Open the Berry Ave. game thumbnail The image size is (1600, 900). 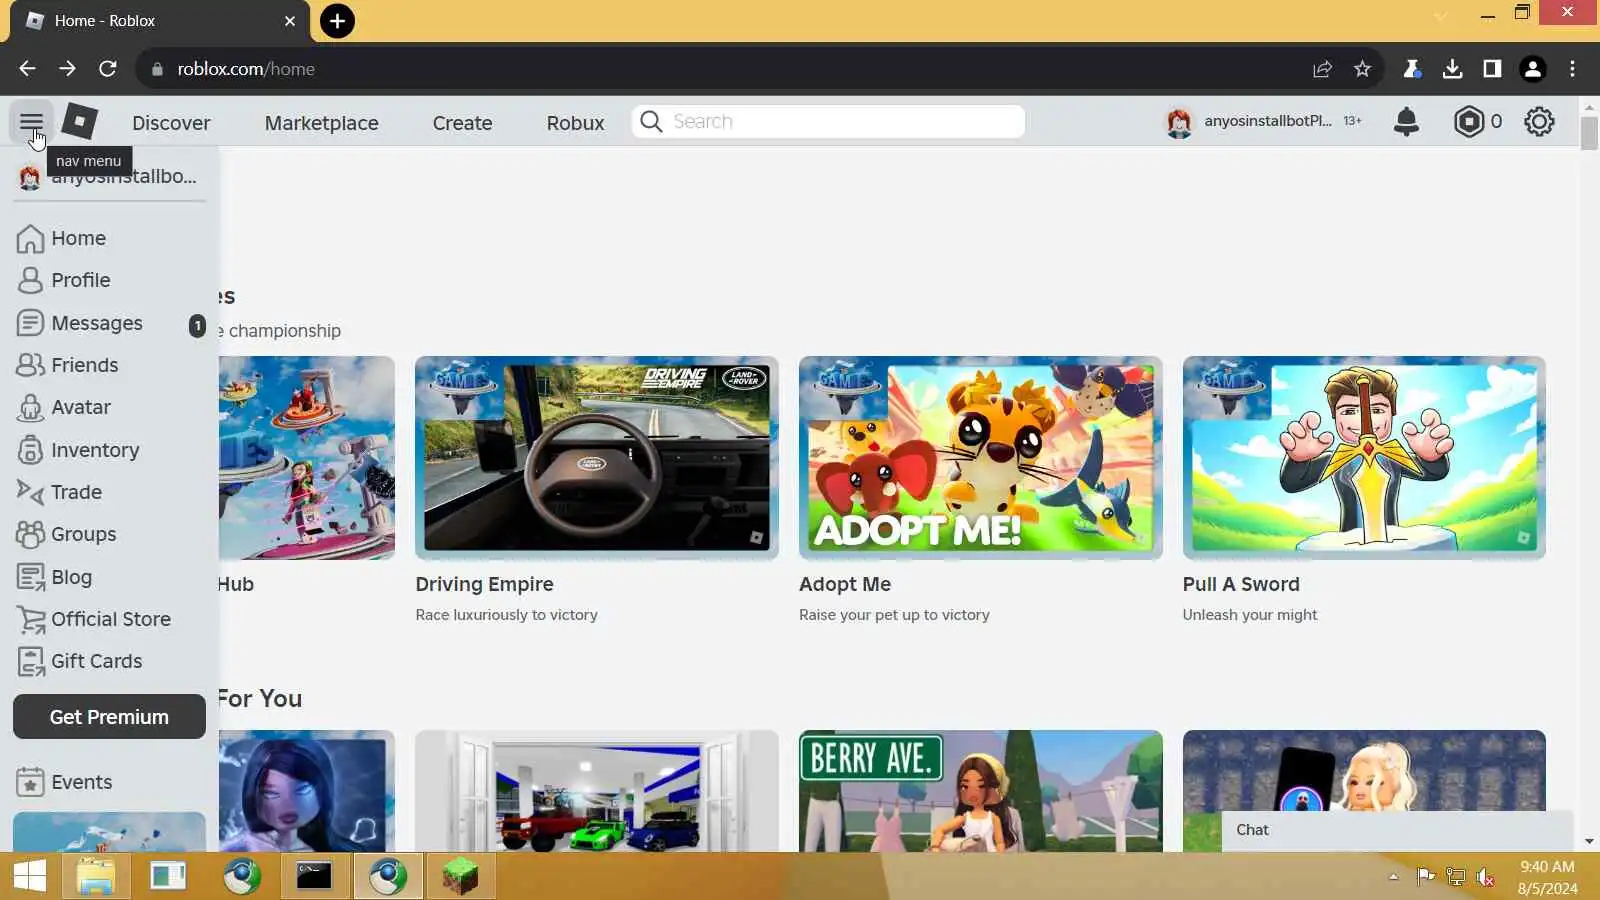pyautogui.click(x=980, y=791)
